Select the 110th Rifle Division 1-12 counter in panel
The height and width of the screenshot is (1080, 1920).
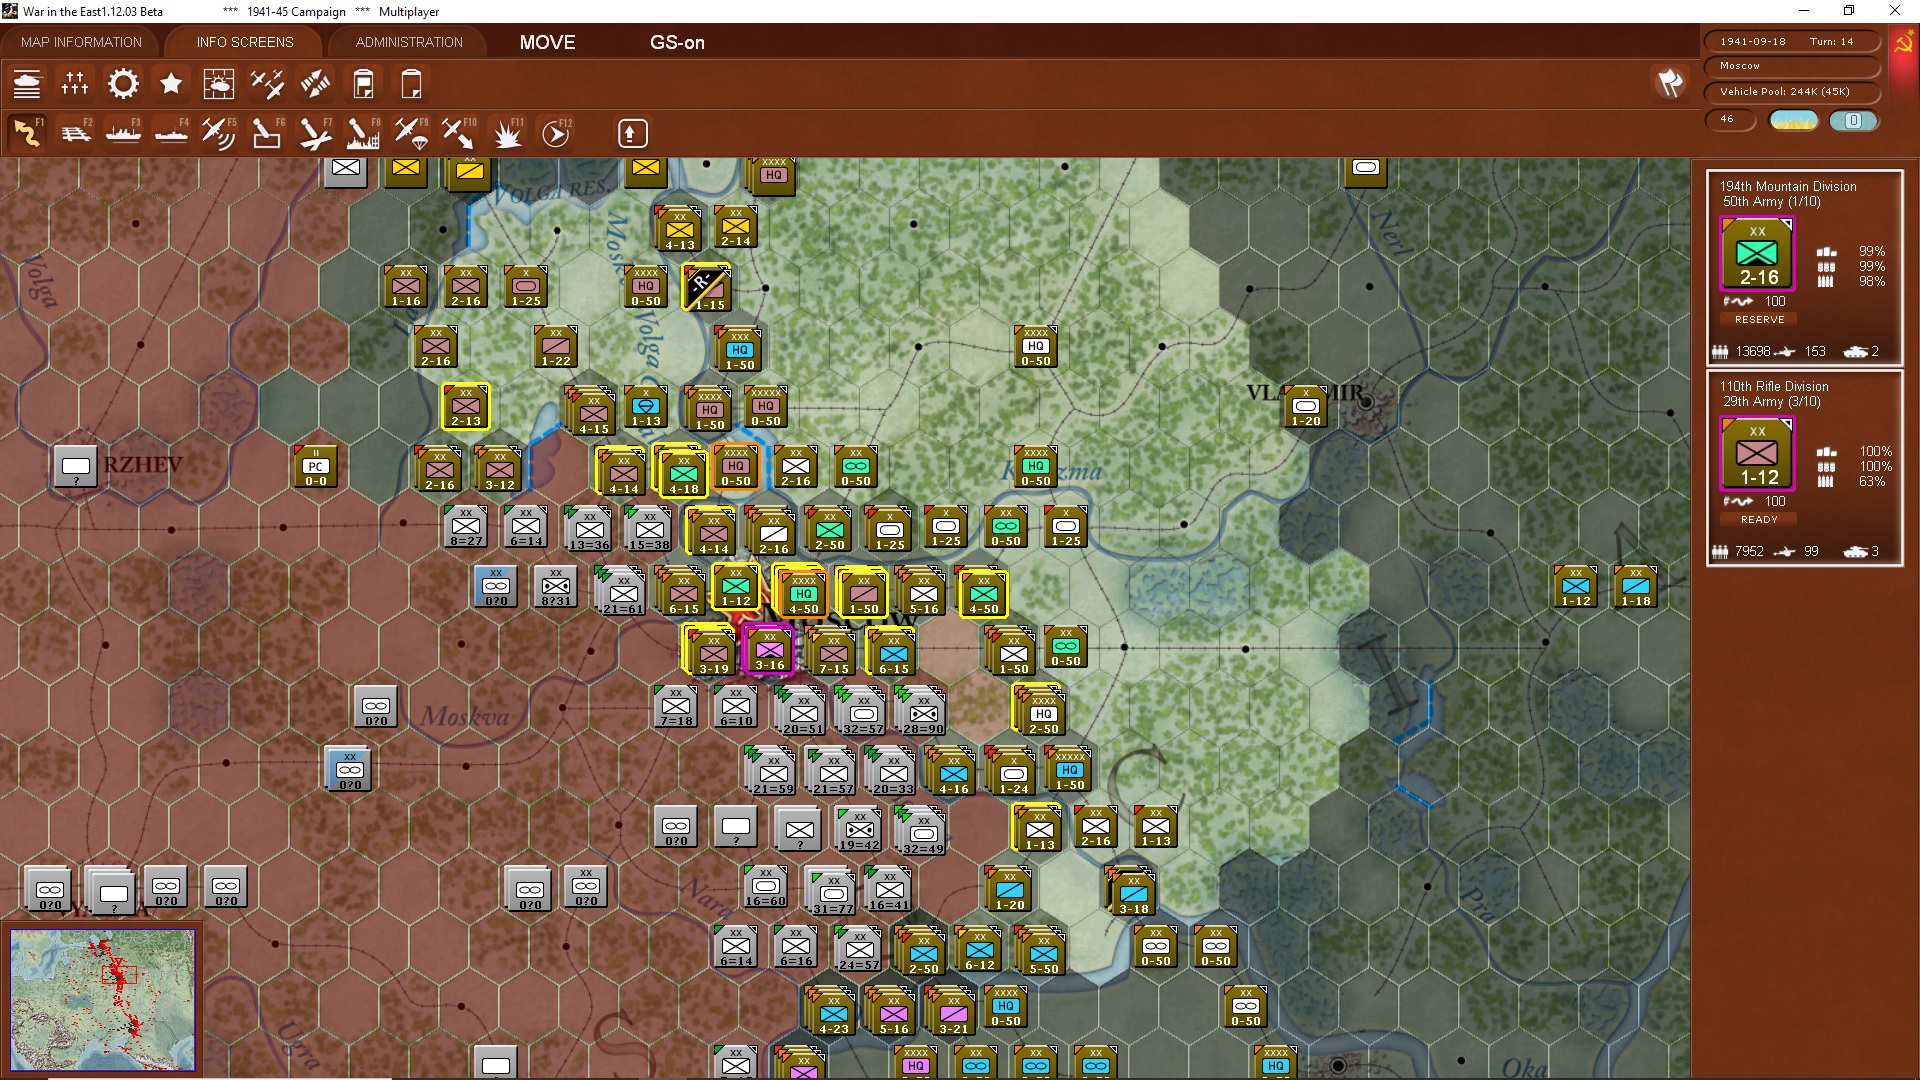click(x=1757, y=454)
